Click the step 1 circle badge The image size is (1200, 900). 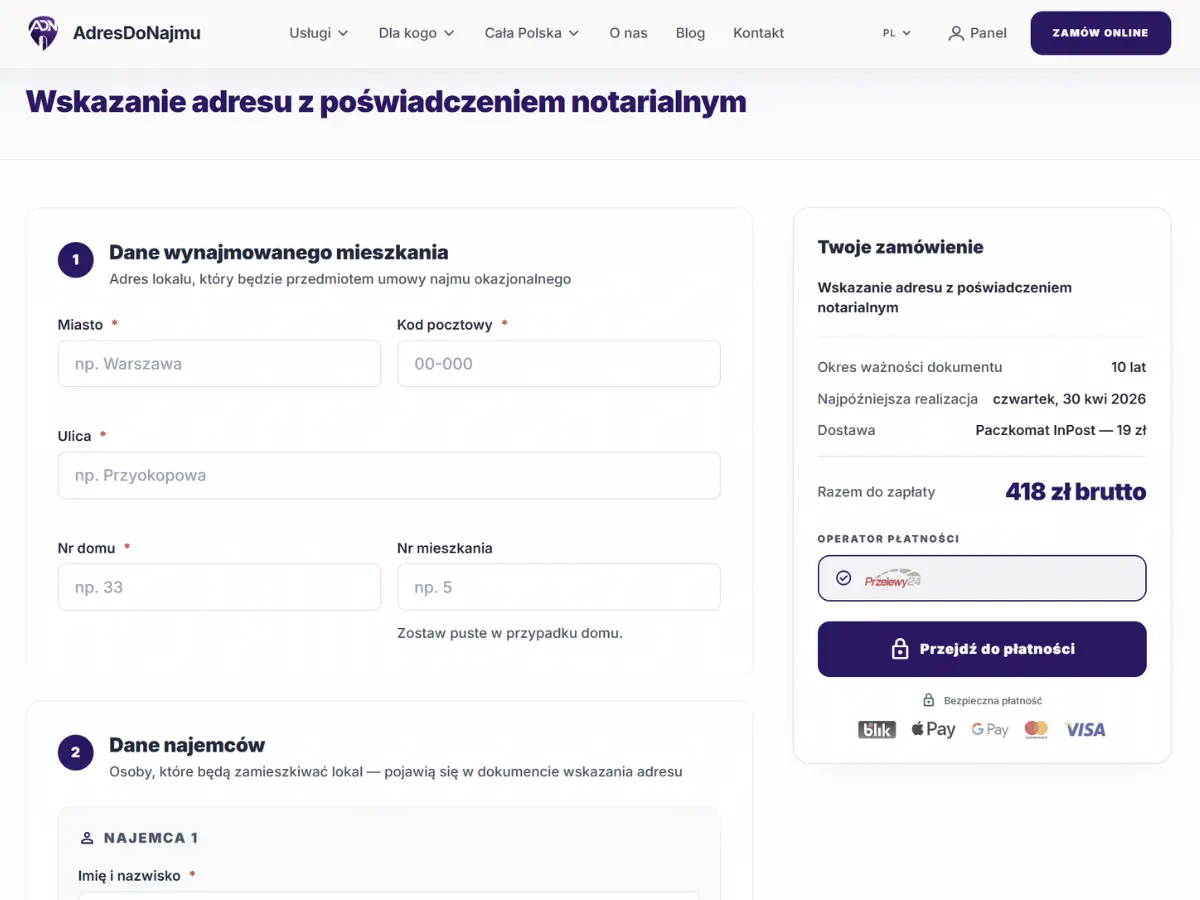point(75,259)
